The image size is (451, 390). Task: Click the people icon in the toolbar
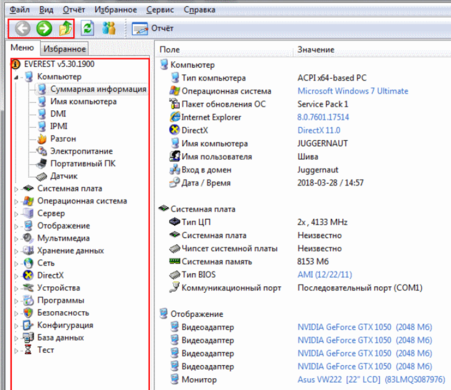109,28
